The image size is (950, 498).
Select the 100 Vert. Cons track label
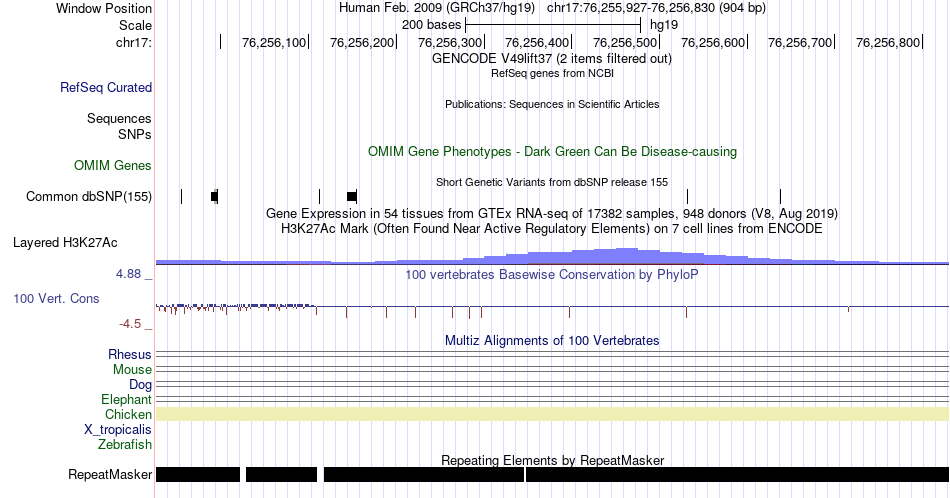point(56,298)
